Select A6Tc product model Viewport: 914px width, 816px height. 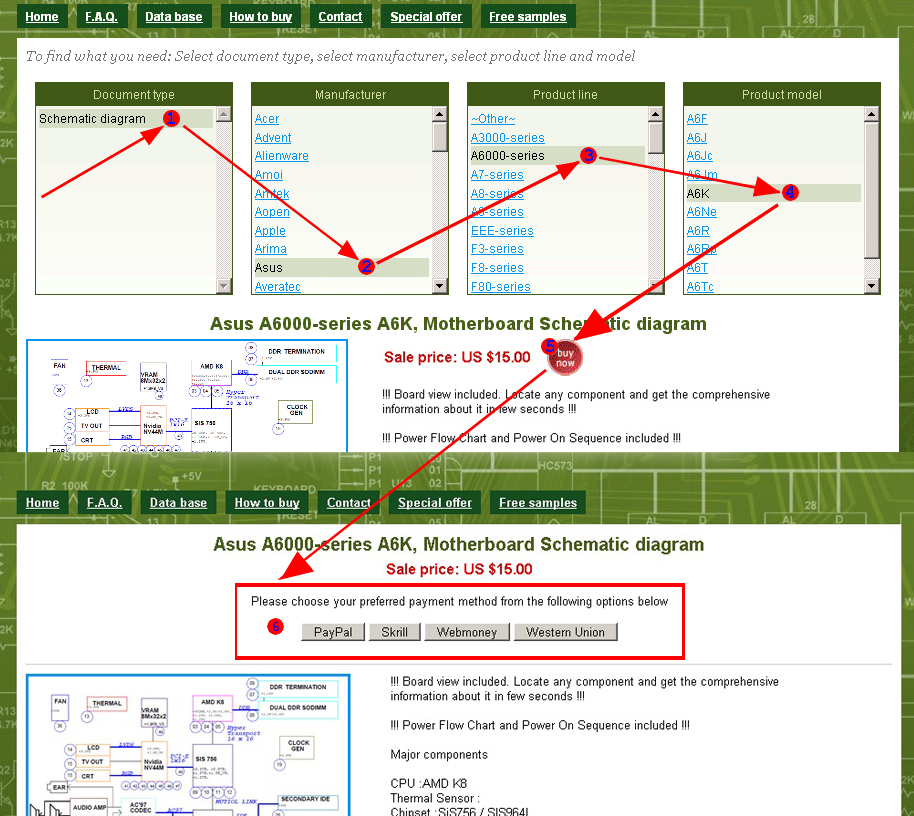coord(700,287)
